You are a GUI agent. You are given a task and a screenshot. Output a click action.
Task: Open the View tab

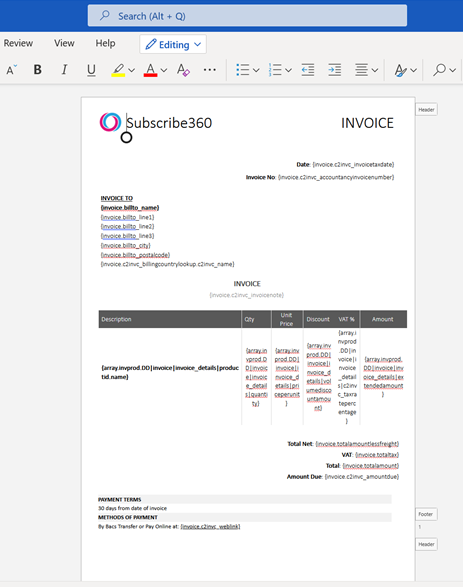64,43
